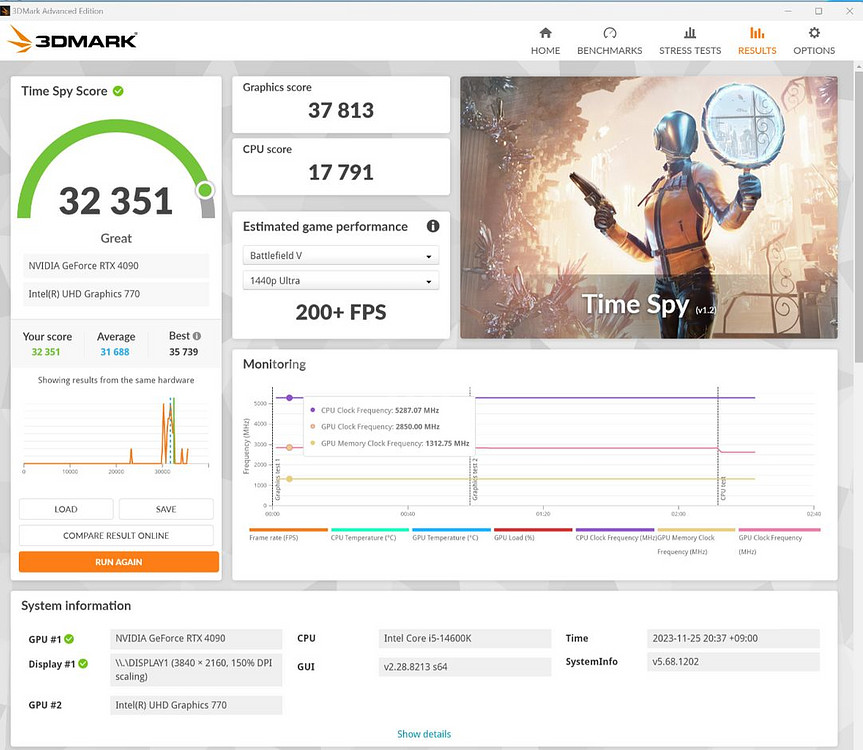Screen dimensions: 863x750
Task: Click the CPU test timeline marker
Action: pyautogui.click(x=723, y=489)
